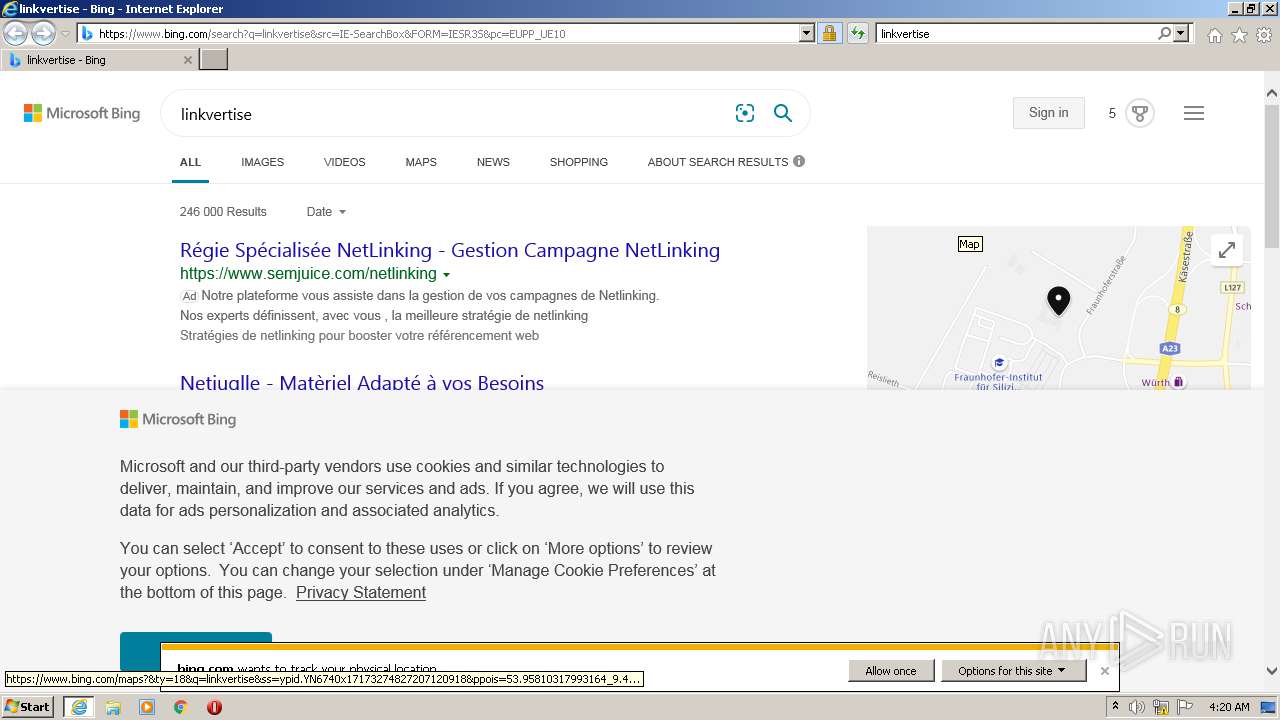Open Régie Spécialisée NetLinking result link

(450, 250)
